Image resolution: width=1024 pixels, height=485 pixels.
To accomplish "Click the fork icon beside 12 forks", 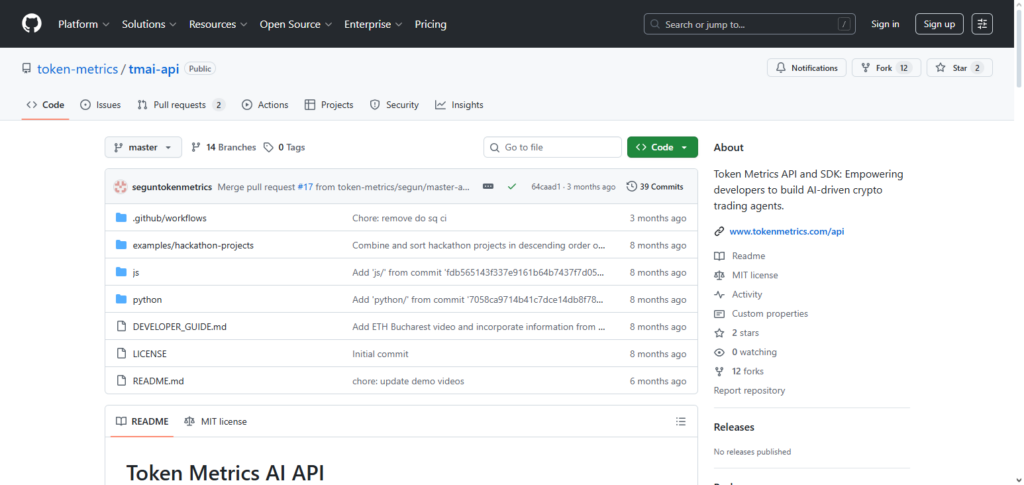I will click(x=719, y=371).
